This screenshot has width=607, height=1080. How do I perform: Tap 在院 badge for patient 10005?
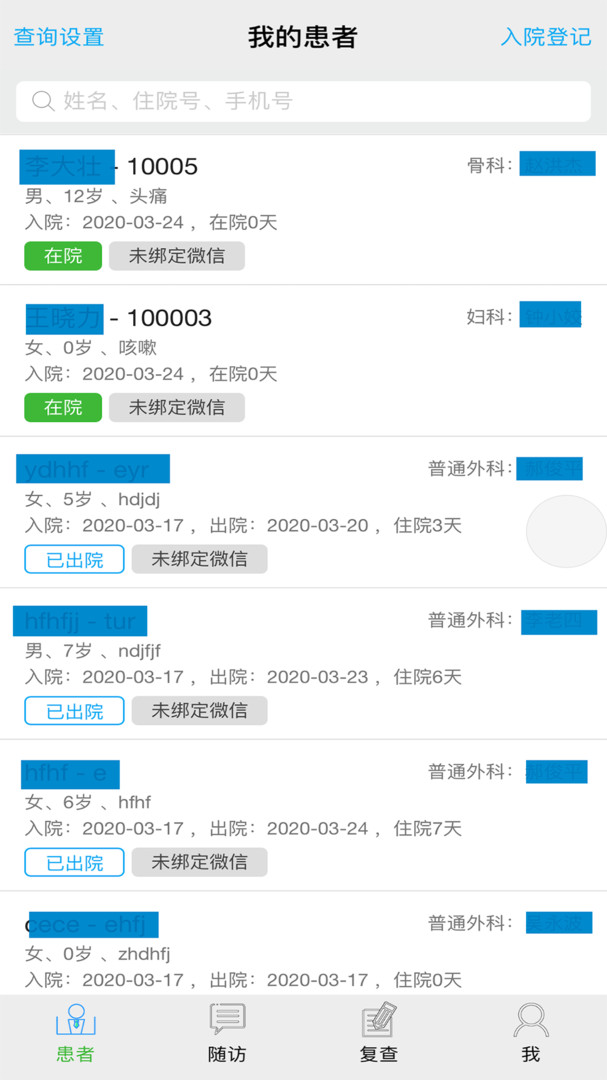pos(63,256)
